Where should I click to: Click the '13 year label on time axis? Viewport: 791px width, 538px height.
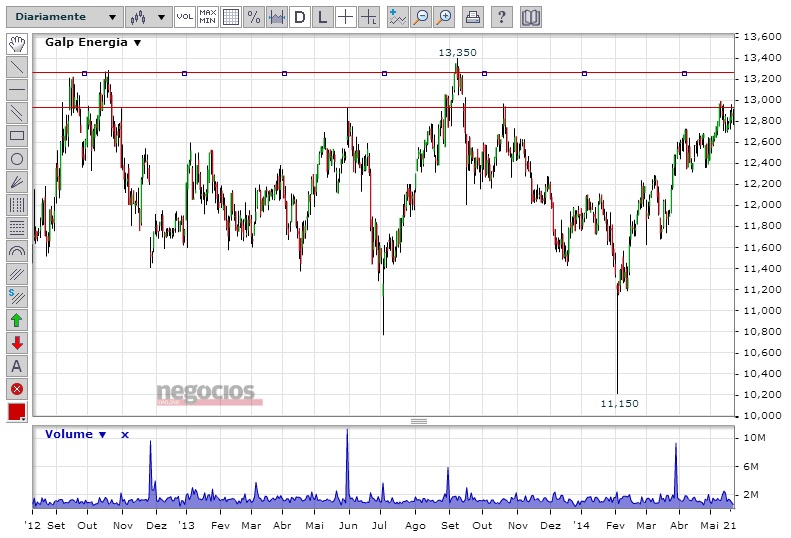(186, 526)
